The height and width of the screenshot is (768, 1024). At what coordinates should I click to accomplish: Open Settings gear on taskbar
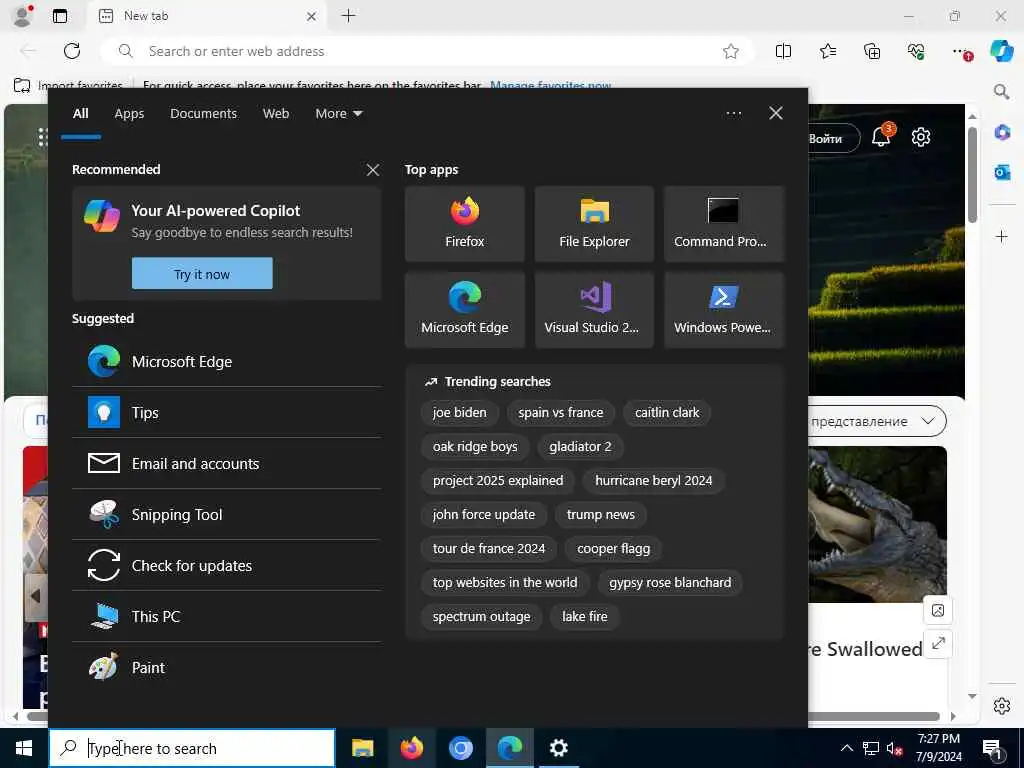tap(558, 748)
